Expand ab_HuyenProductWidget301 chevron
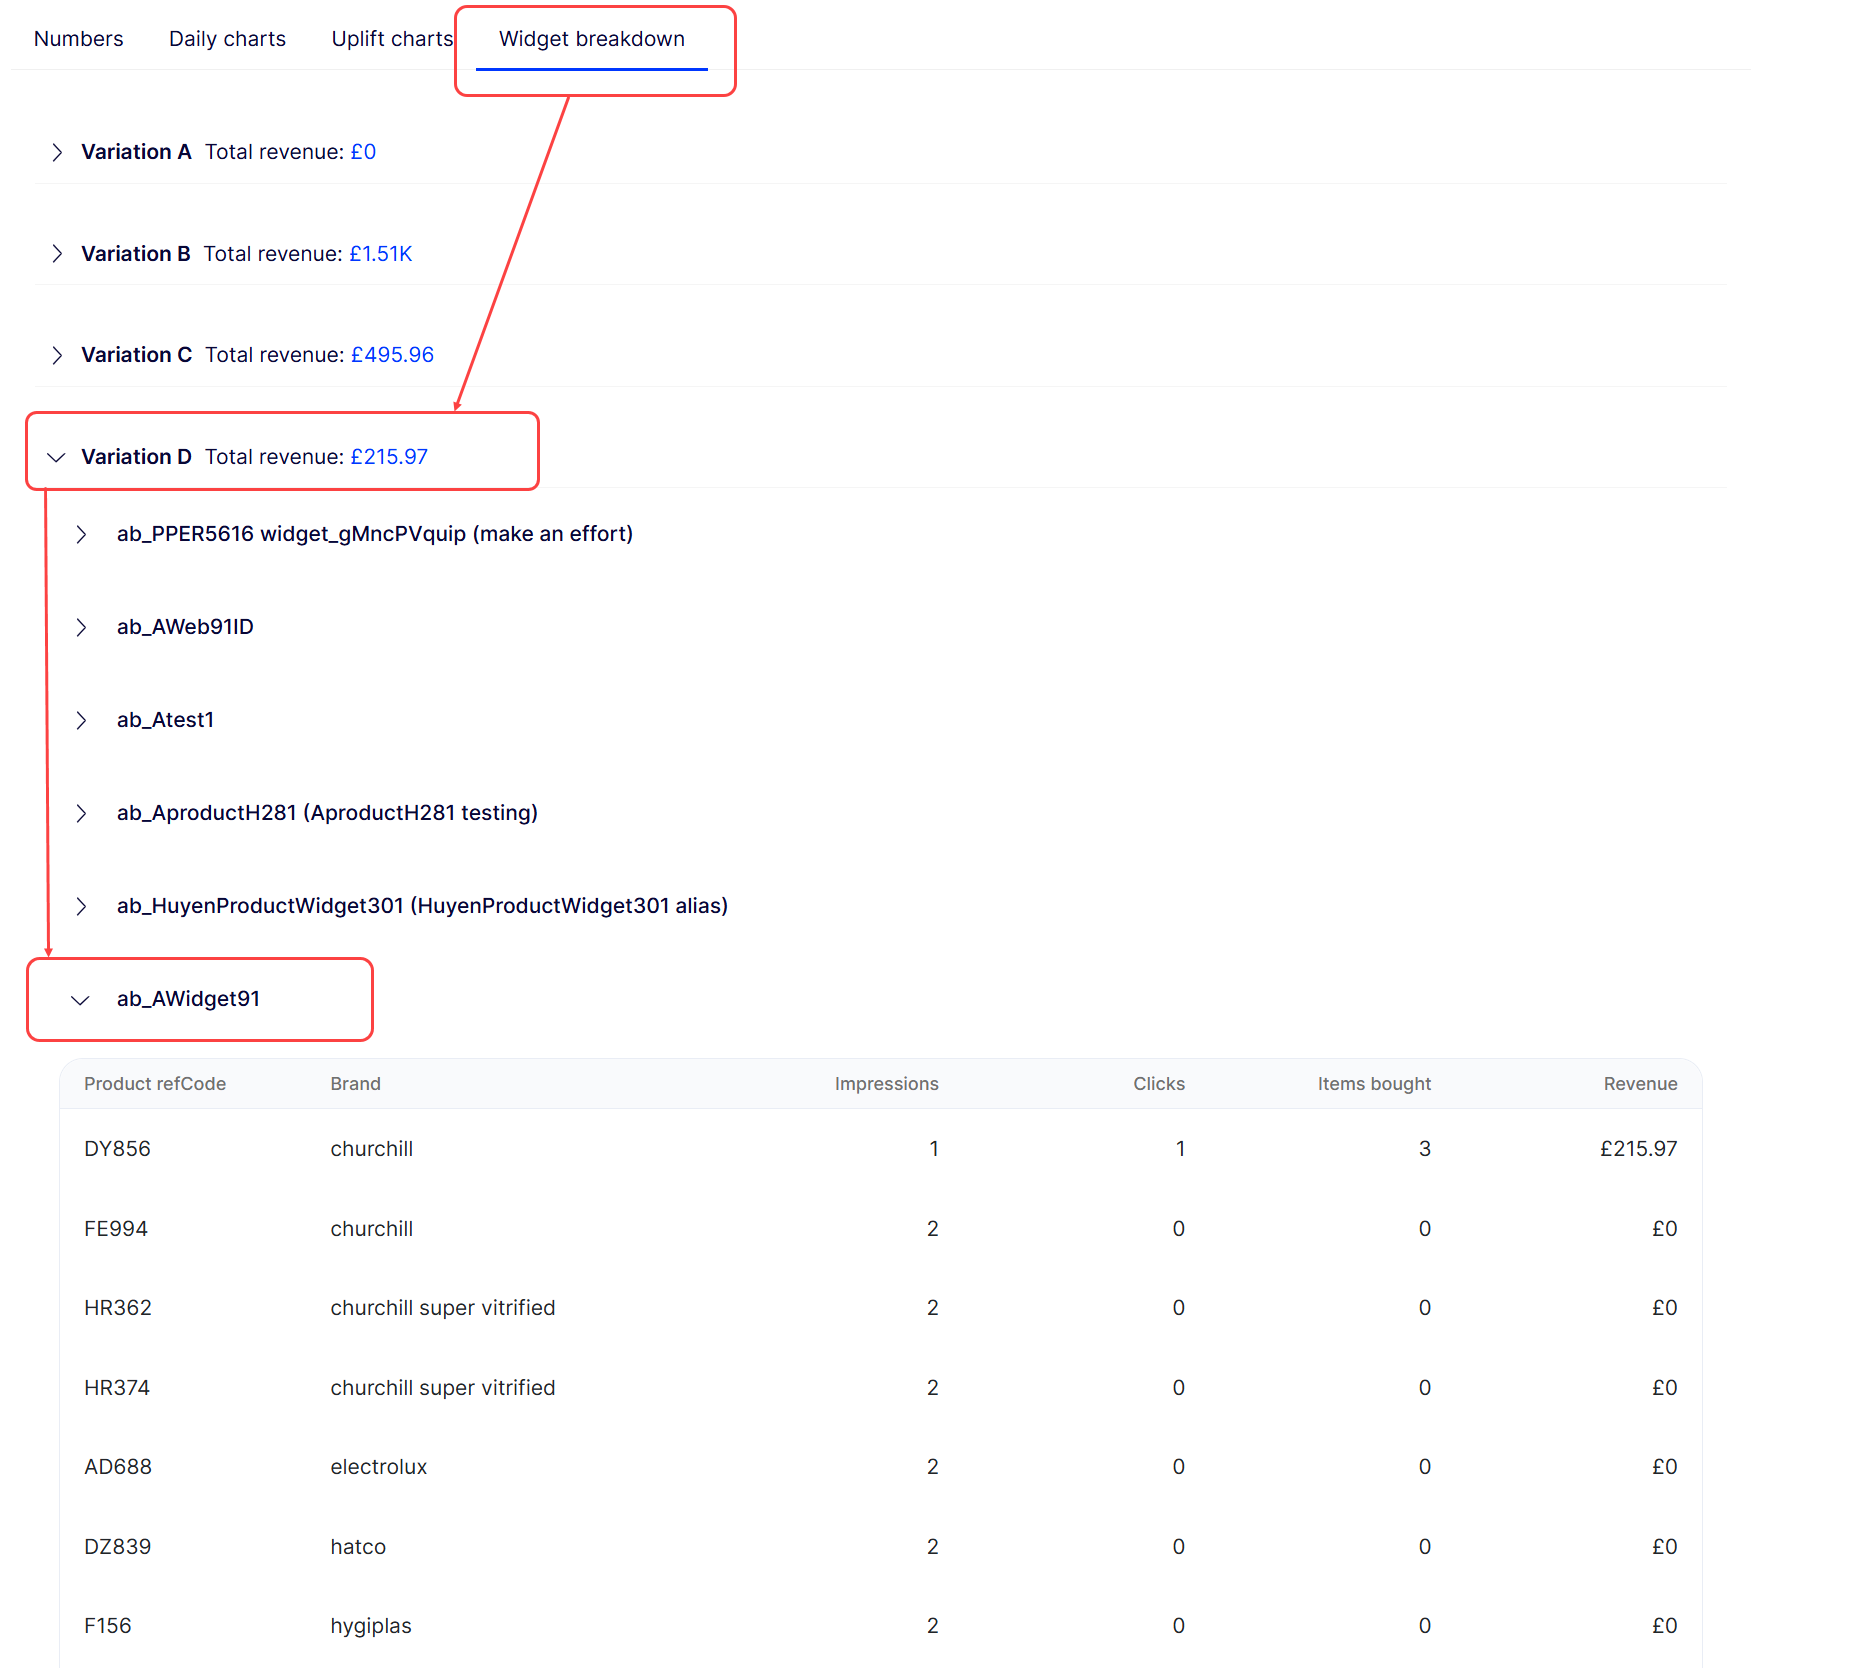1862x1668 pixels. pyautogui.click(x=81, y=907)
